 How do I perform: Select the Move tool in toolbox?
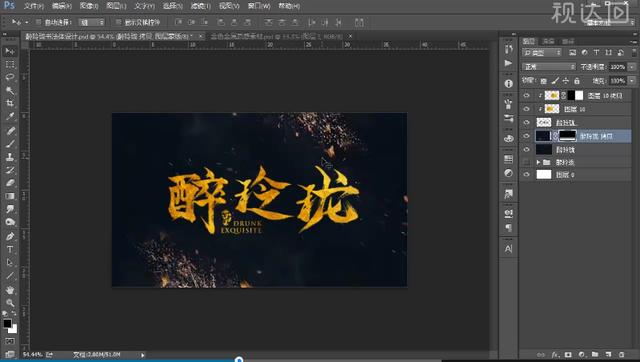tap(10, 51)
